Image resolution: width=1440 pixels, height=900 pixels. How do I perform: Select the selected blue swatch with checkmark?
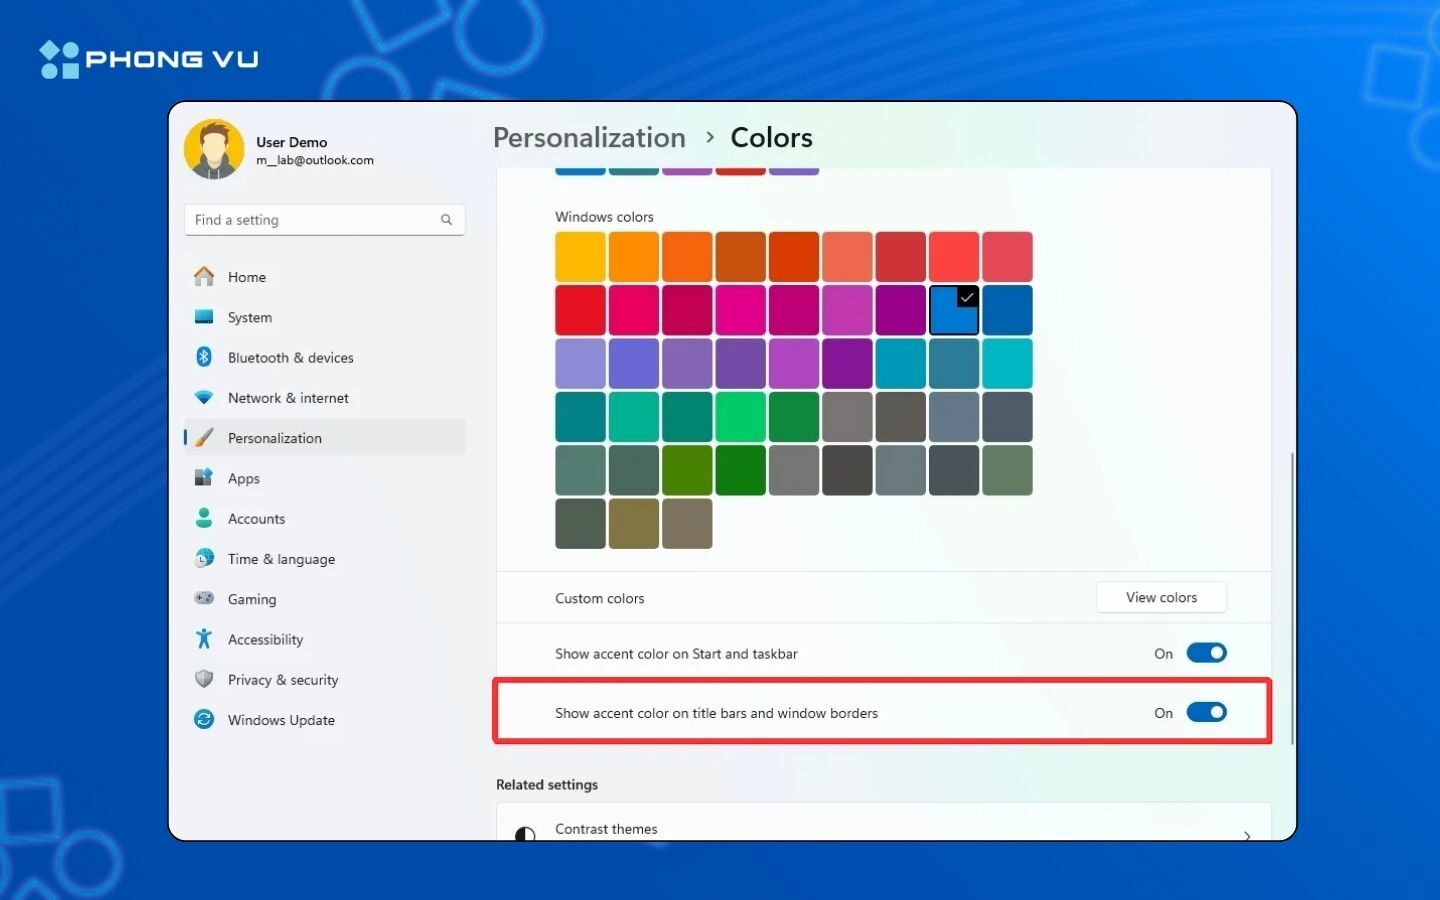pos(954,310)
